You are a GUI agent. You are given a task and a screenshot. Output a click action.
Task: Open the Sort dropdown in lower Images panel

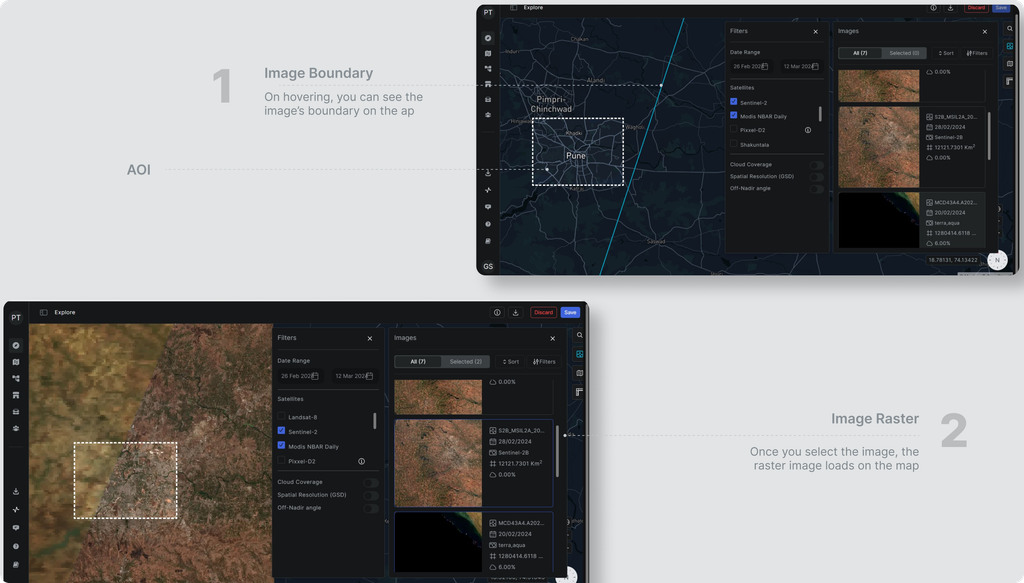[511, 362]
